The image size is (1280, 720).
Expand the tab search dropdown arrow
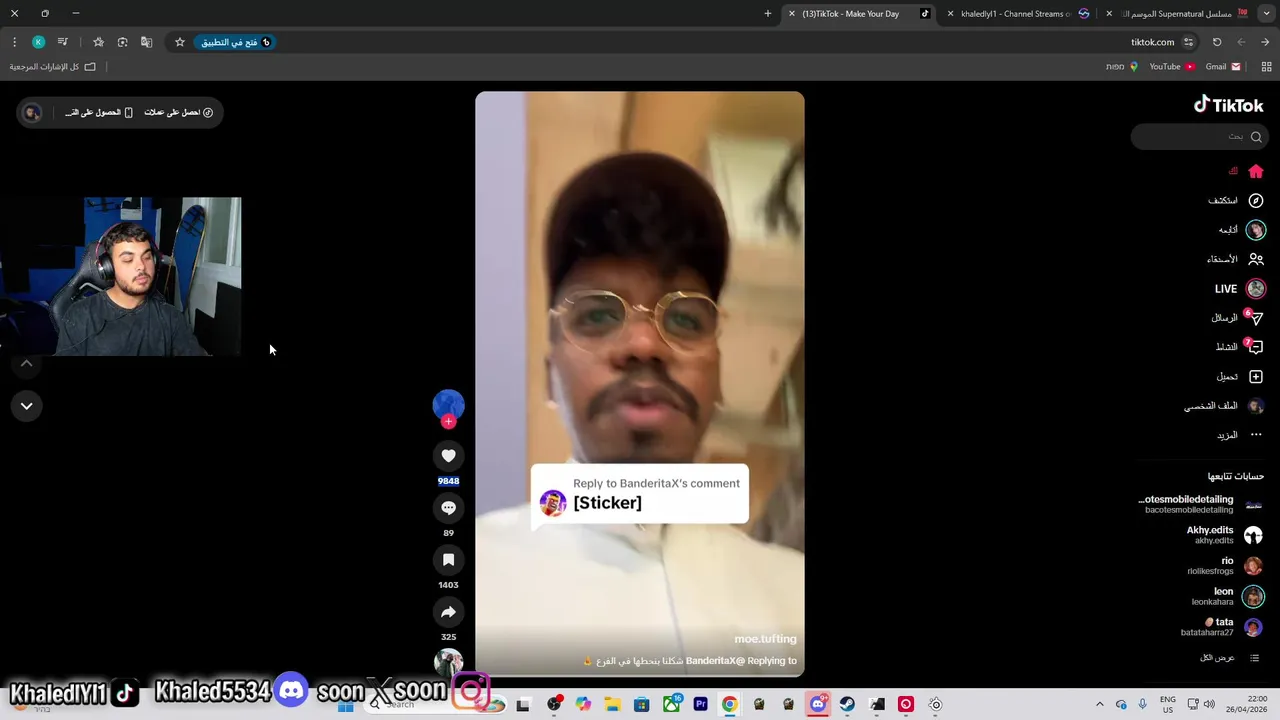[1265, 14]
